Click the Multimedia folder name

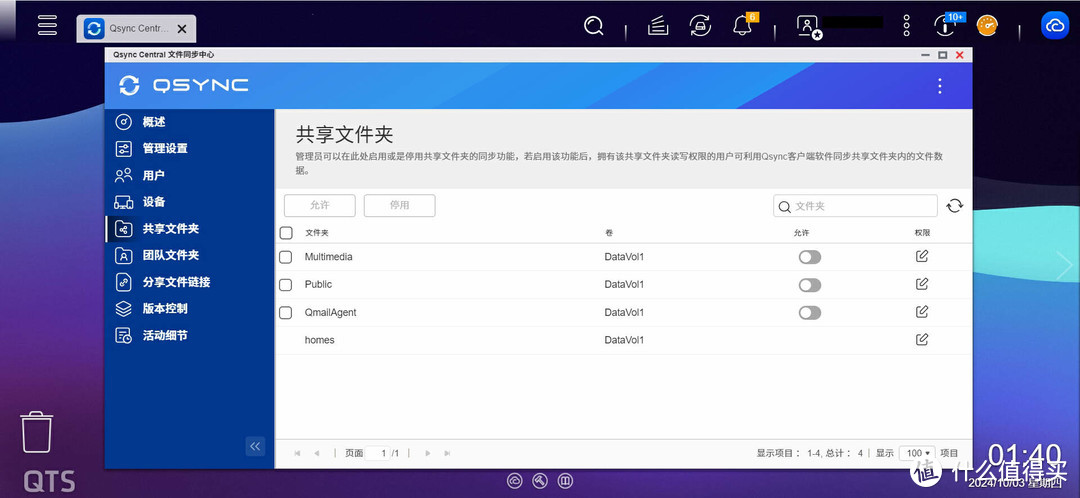pyautogui.click(x=329, y=257)
